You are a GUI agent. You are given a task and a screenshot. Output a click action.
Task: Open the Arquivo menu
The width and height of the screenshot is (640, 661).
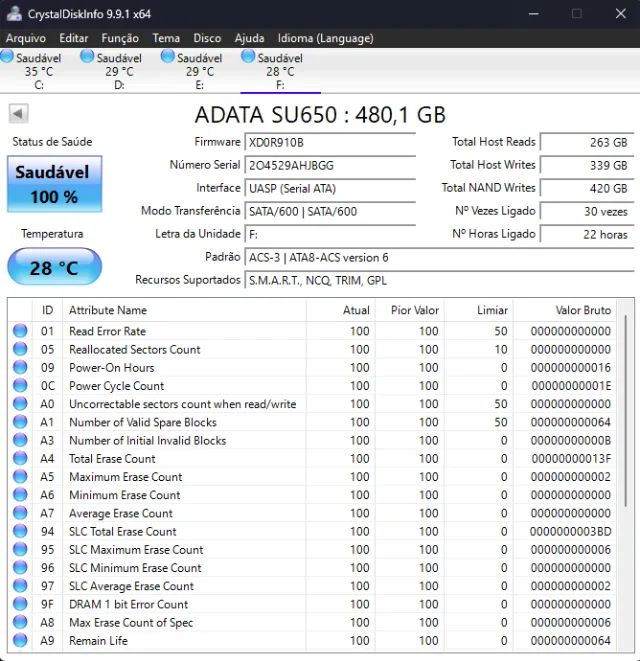pyautogui.click(x=26, y=38)
